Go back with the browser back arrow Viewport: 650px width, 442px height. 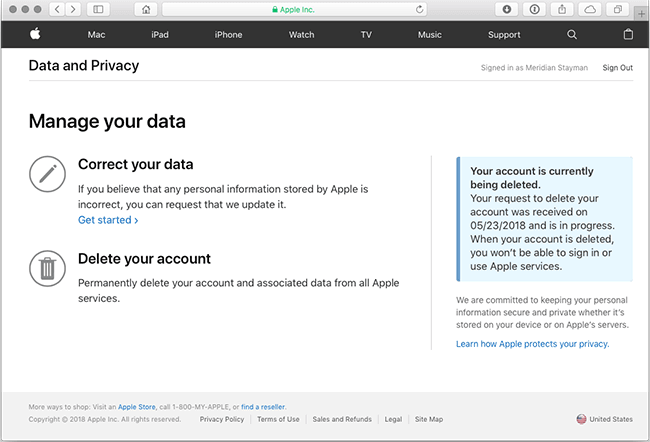(x=57, y=9)
